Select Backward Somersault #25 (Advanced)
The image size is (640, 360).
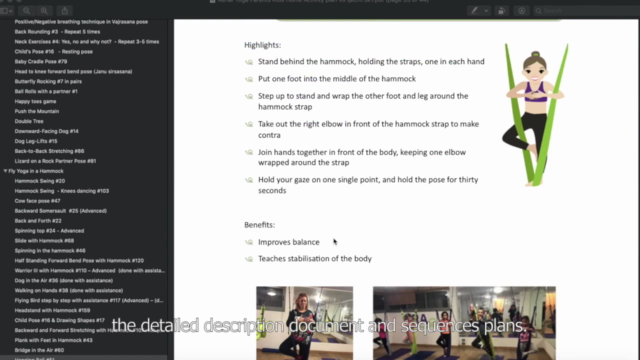(x=61, y=211)
